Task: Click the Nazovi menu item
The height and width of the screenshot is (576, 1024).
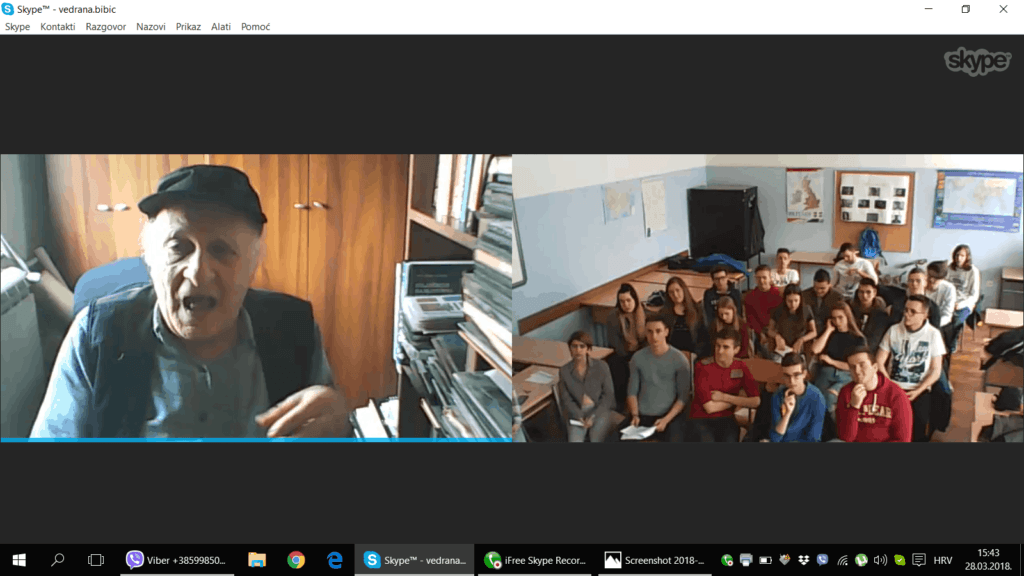Action: (151, 27)
